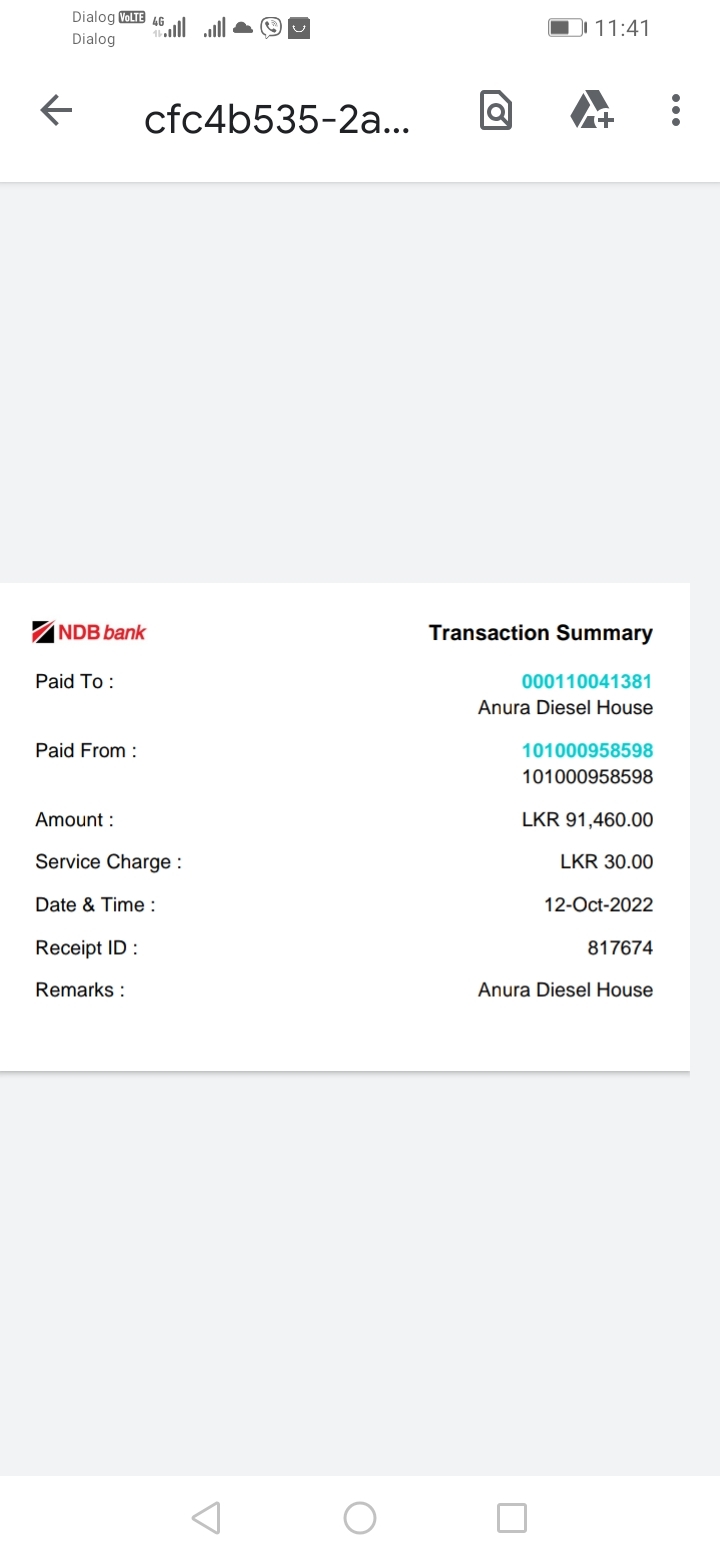Open find in document search icon
Screen dimensions: 720x1560
click(x=496, y=110)
